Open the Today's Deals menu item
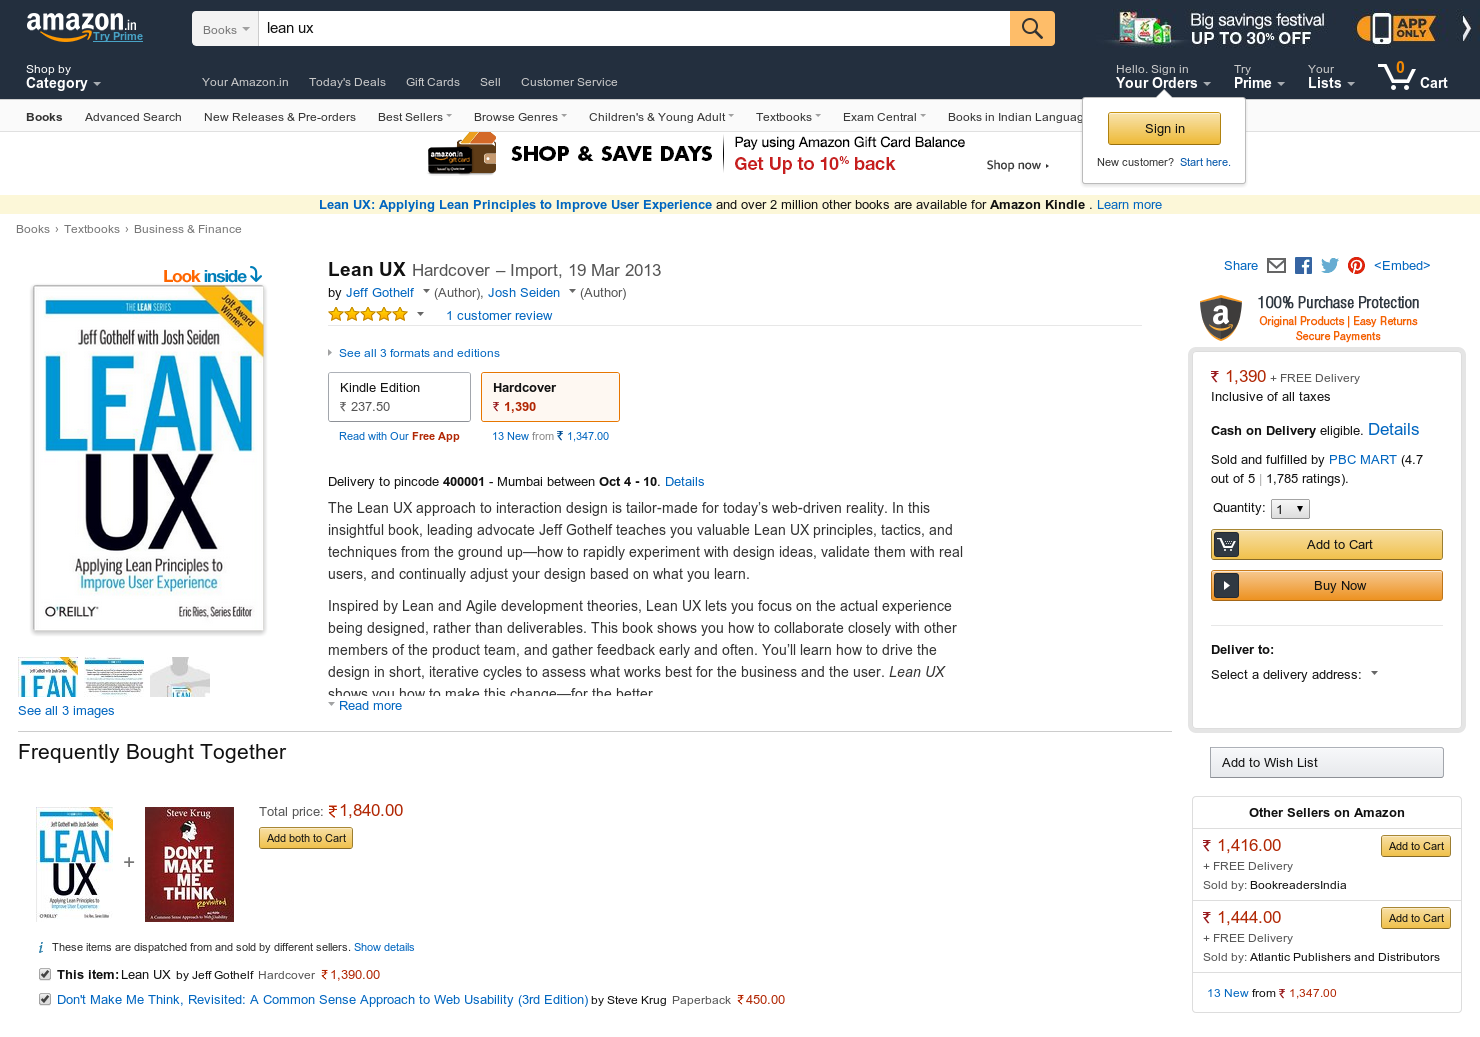This screenshot has height=1037, width=1480. (x=347, y=82)
